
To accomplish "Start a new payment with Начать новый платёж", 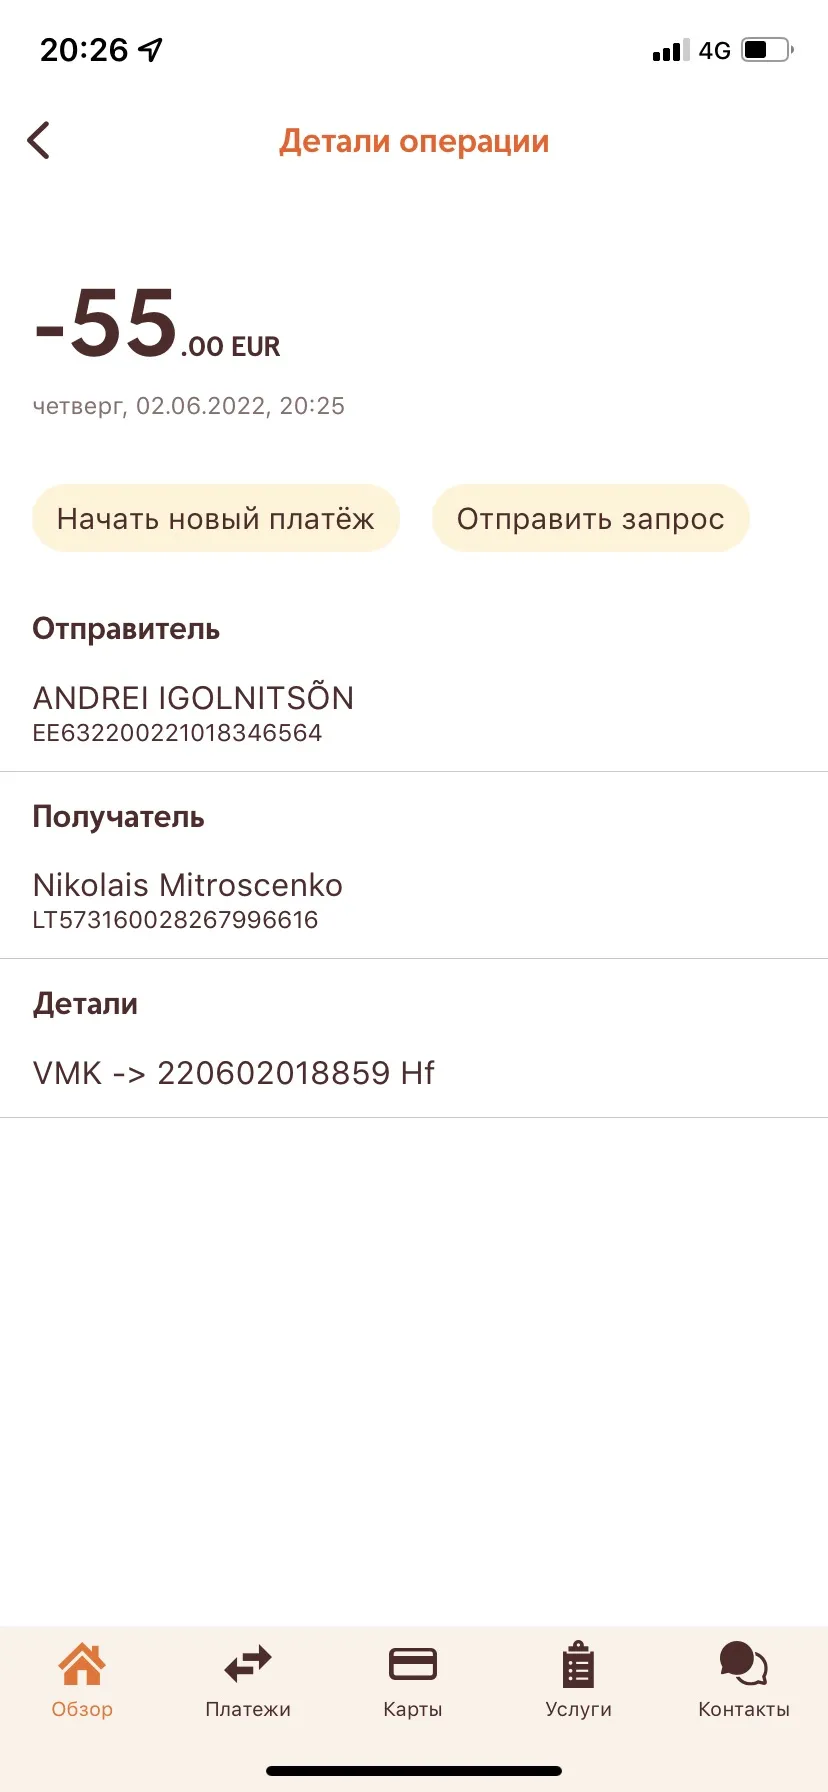I will (x=216, y=518).
